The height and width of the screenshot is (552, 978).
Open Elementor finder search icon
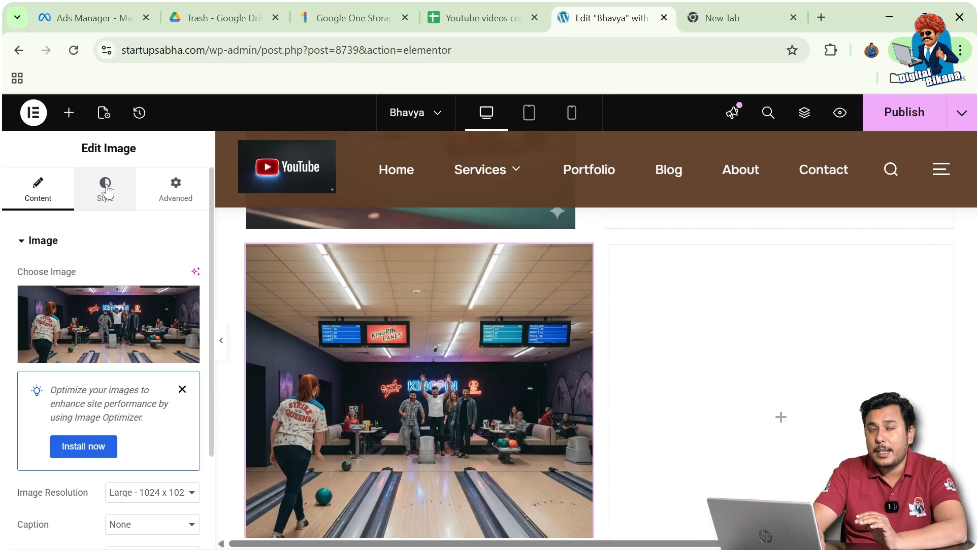coord(768,113)
